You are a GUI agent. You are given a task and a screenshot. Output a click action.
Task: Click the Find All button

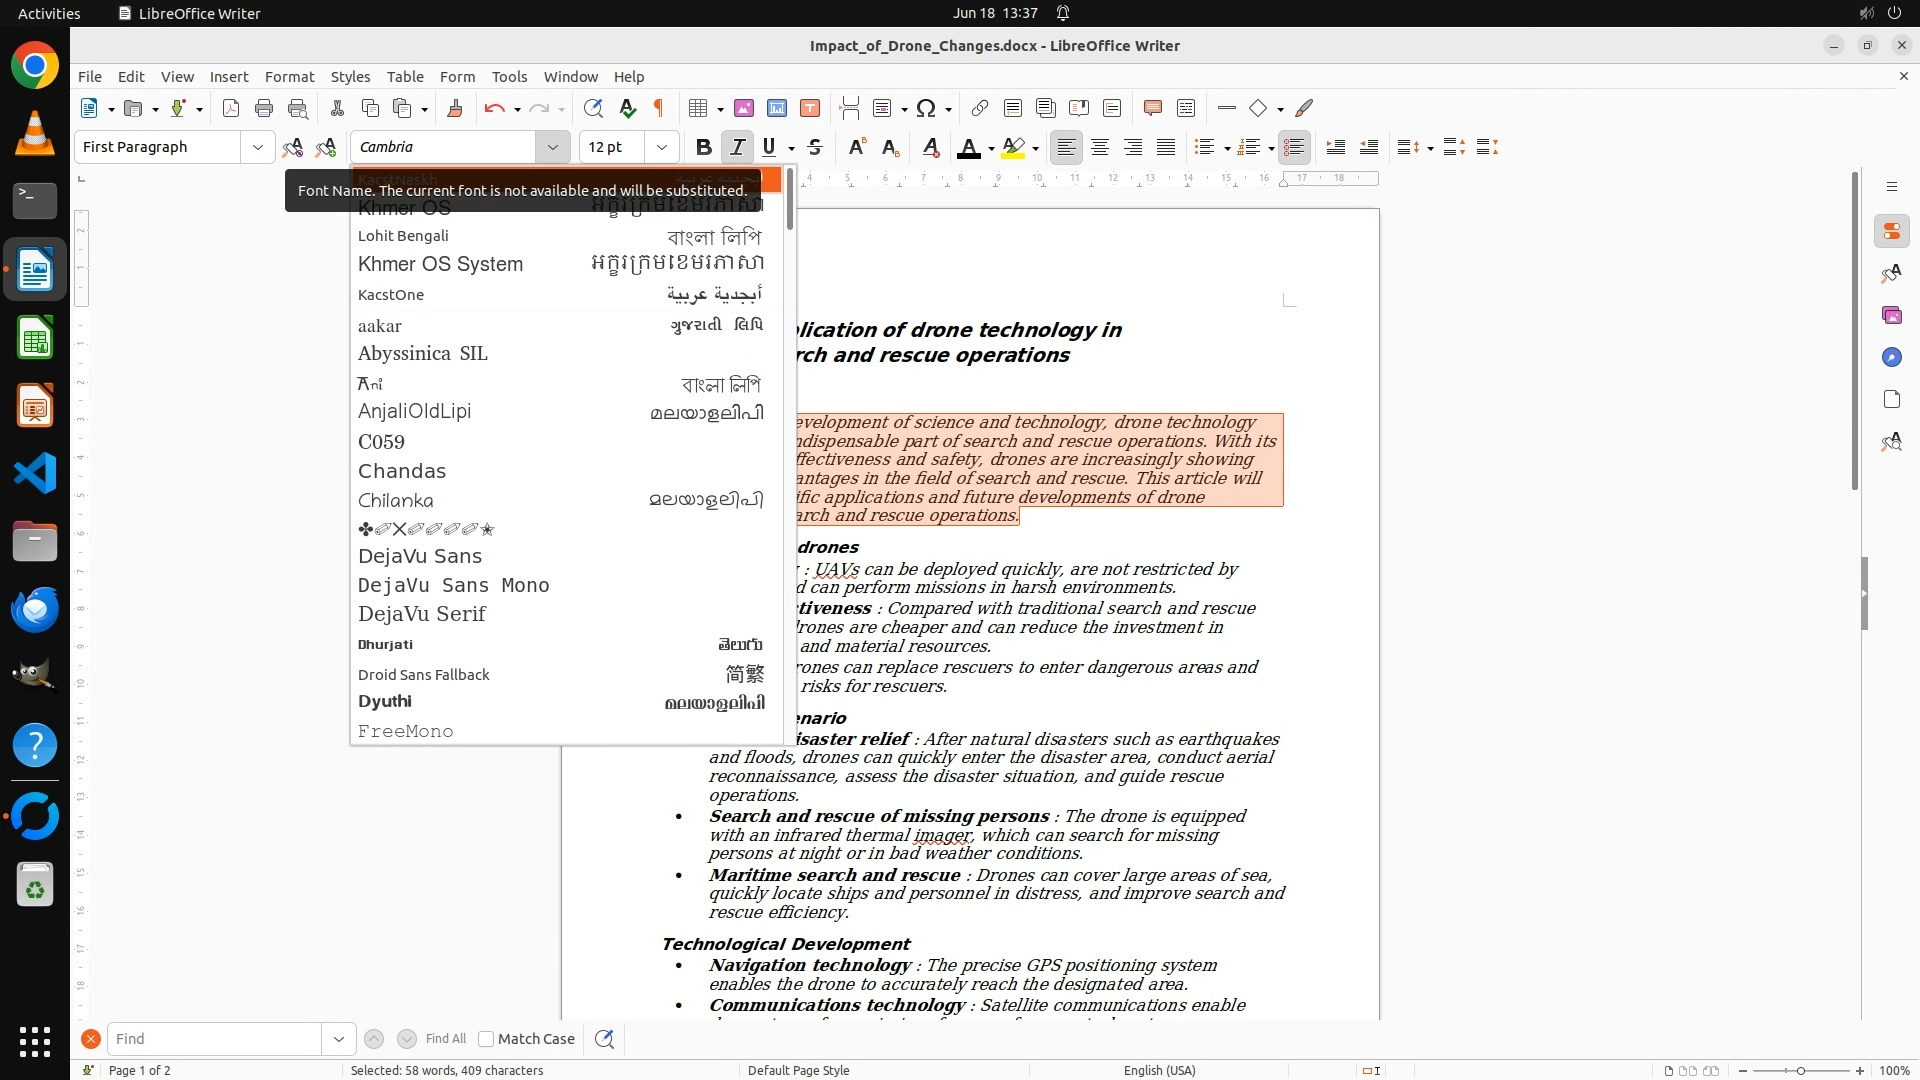tap(445, 1039)
